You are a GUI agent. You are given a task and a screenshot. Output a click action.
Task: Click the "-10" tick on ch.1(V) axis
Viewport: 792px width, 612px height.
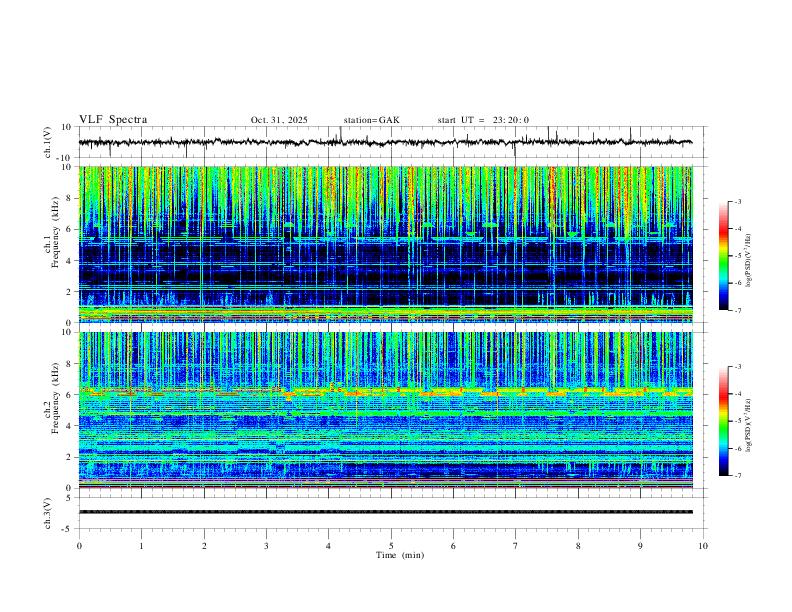pyautogui.click(x=65, y=158)
